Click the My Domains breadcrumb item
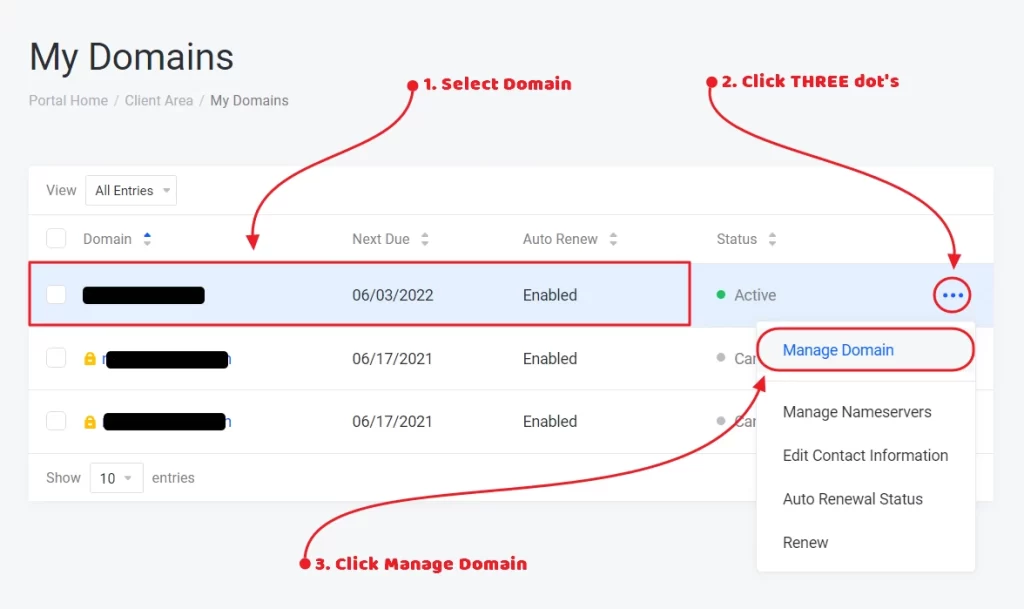This screenshot has width=1024, height=609. click(249, 101)
